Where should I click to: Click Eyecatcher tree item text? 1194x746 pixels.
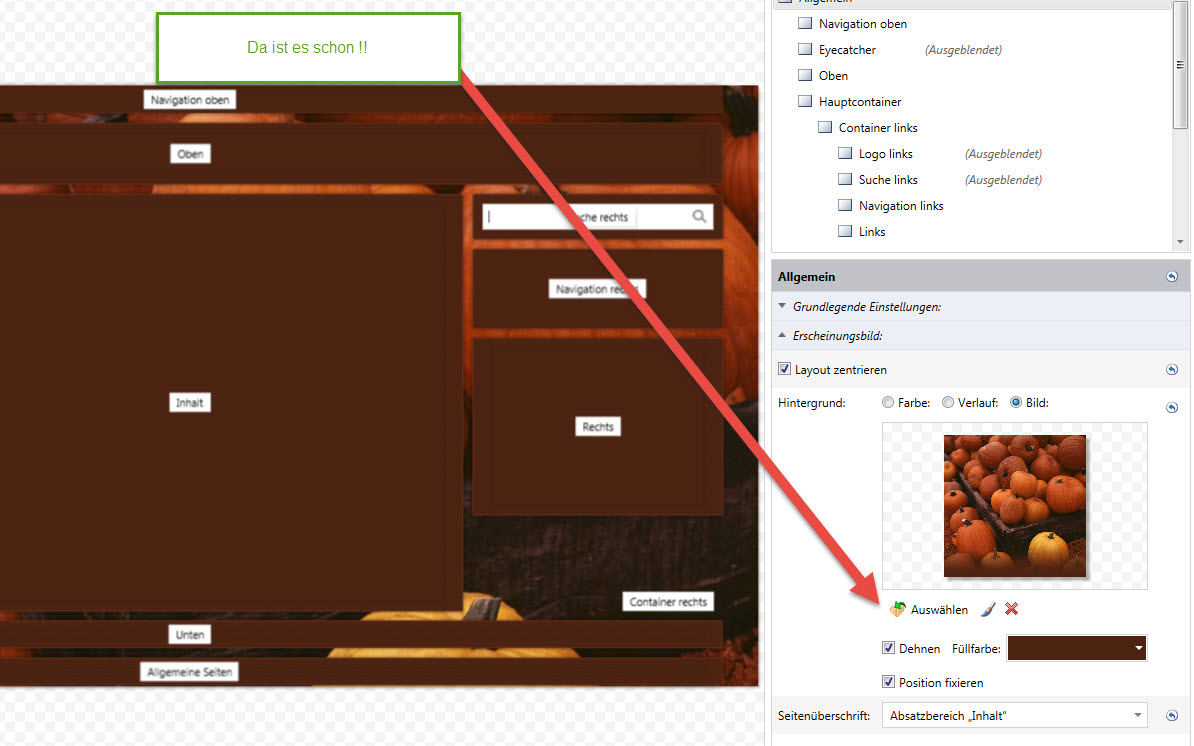point(847,50)
